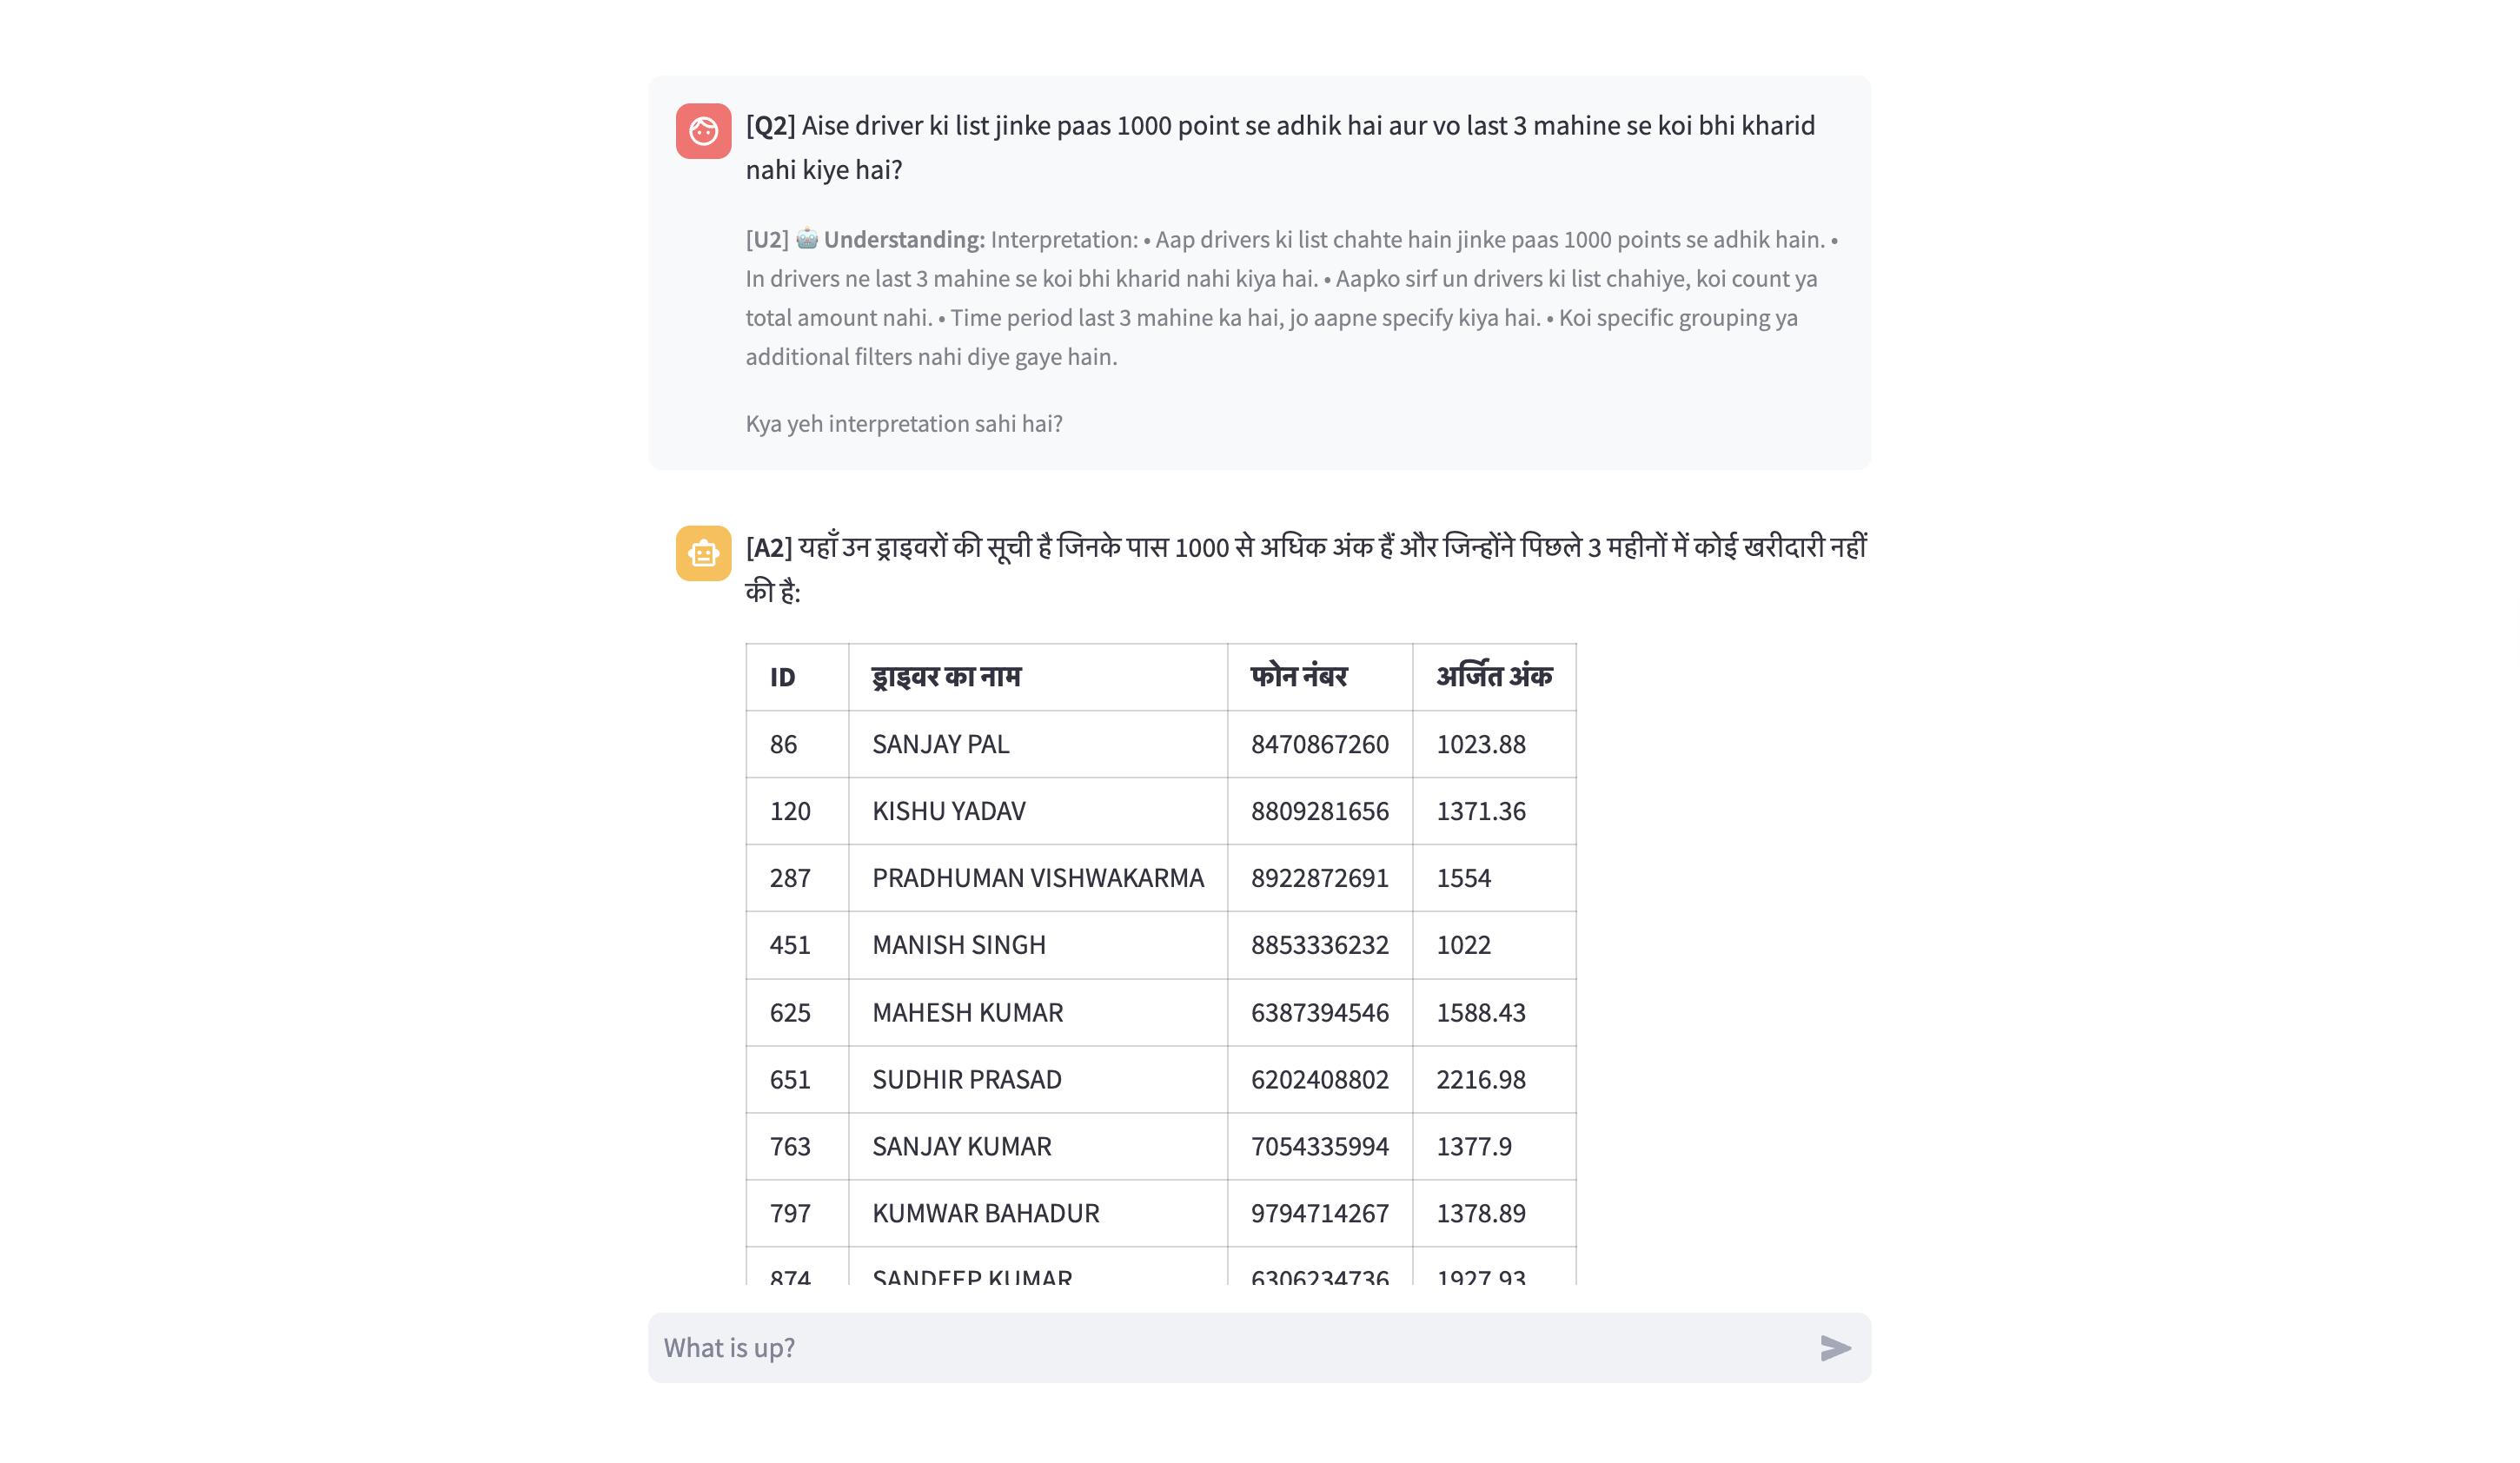Image resolution: width=2520 pixels, height=1463 pixels.
Task: Select MANISH SINGH's points value 1022
Action: point(1466,944)
